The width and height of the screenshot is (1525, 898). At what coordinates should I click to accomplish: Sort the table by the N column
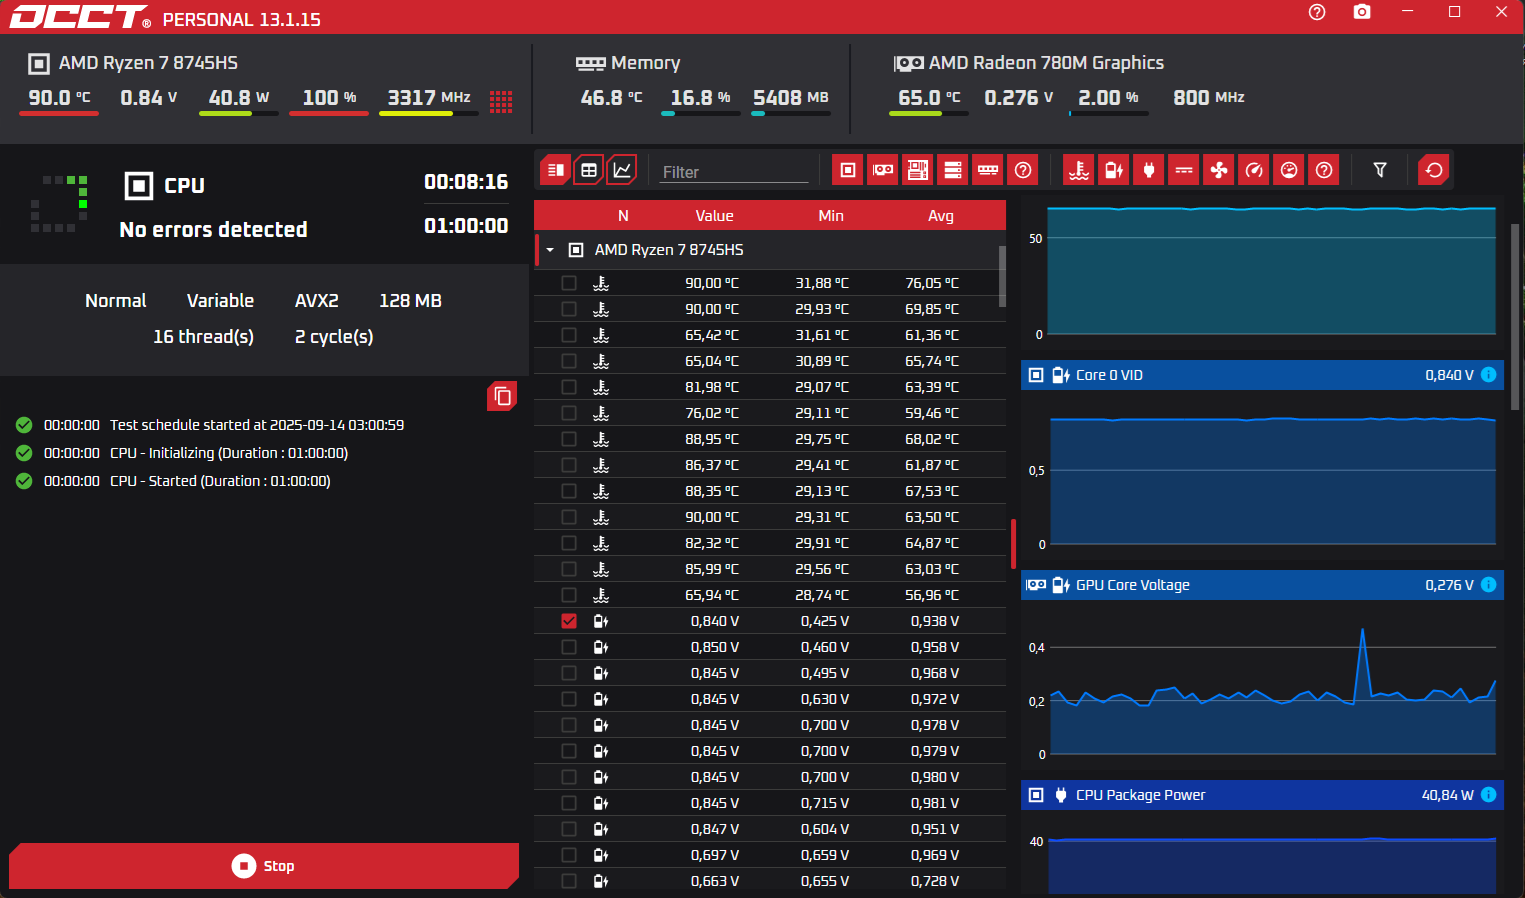623,216
